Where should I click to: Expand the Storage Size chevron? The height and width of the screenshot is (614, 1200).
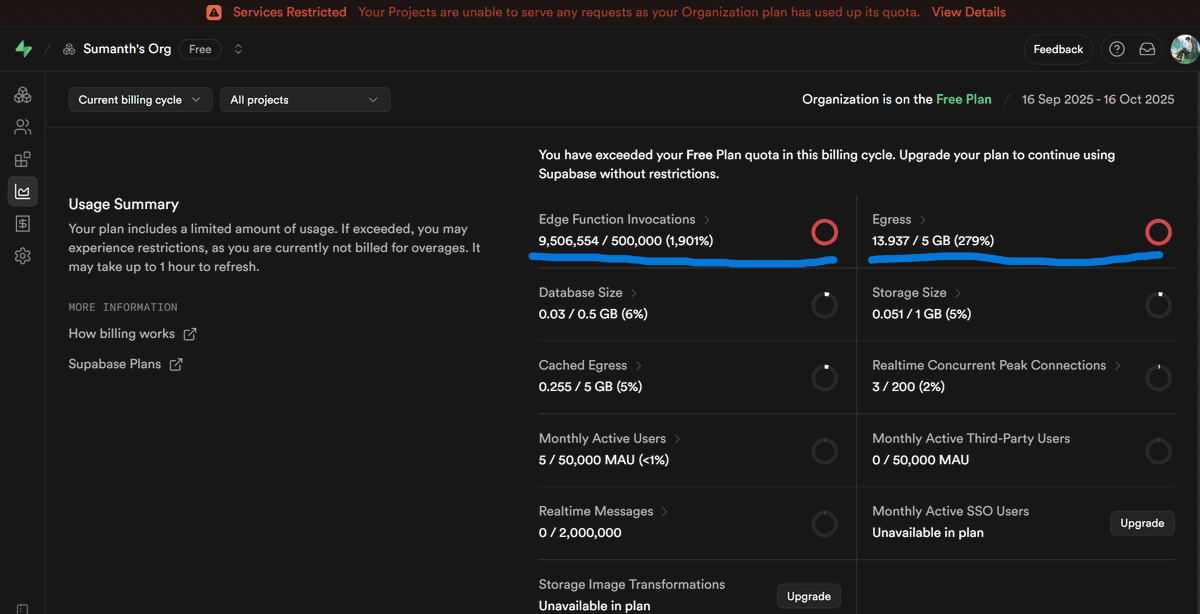(x=958, y=293)
